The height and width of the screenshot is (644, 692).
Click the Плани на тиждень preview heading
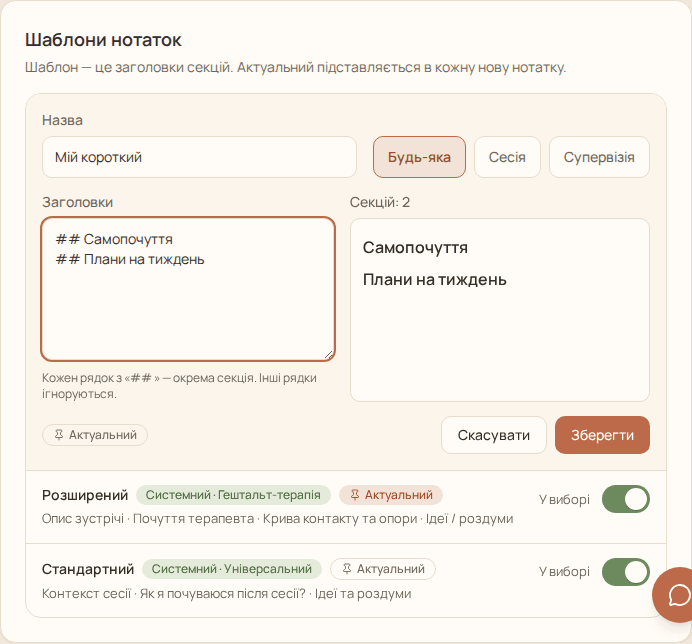pyautogui.click(x=435, y=280)
